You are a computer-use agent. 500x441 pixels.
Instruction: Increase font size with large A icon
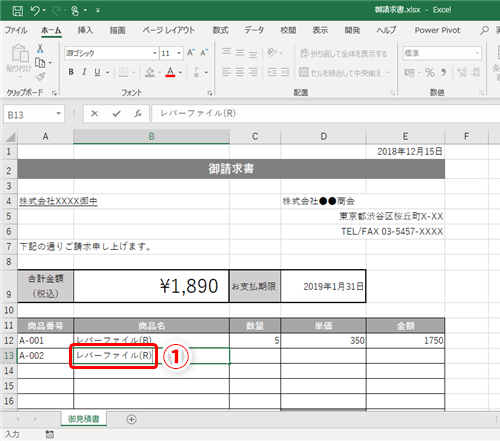pos(191,52)
